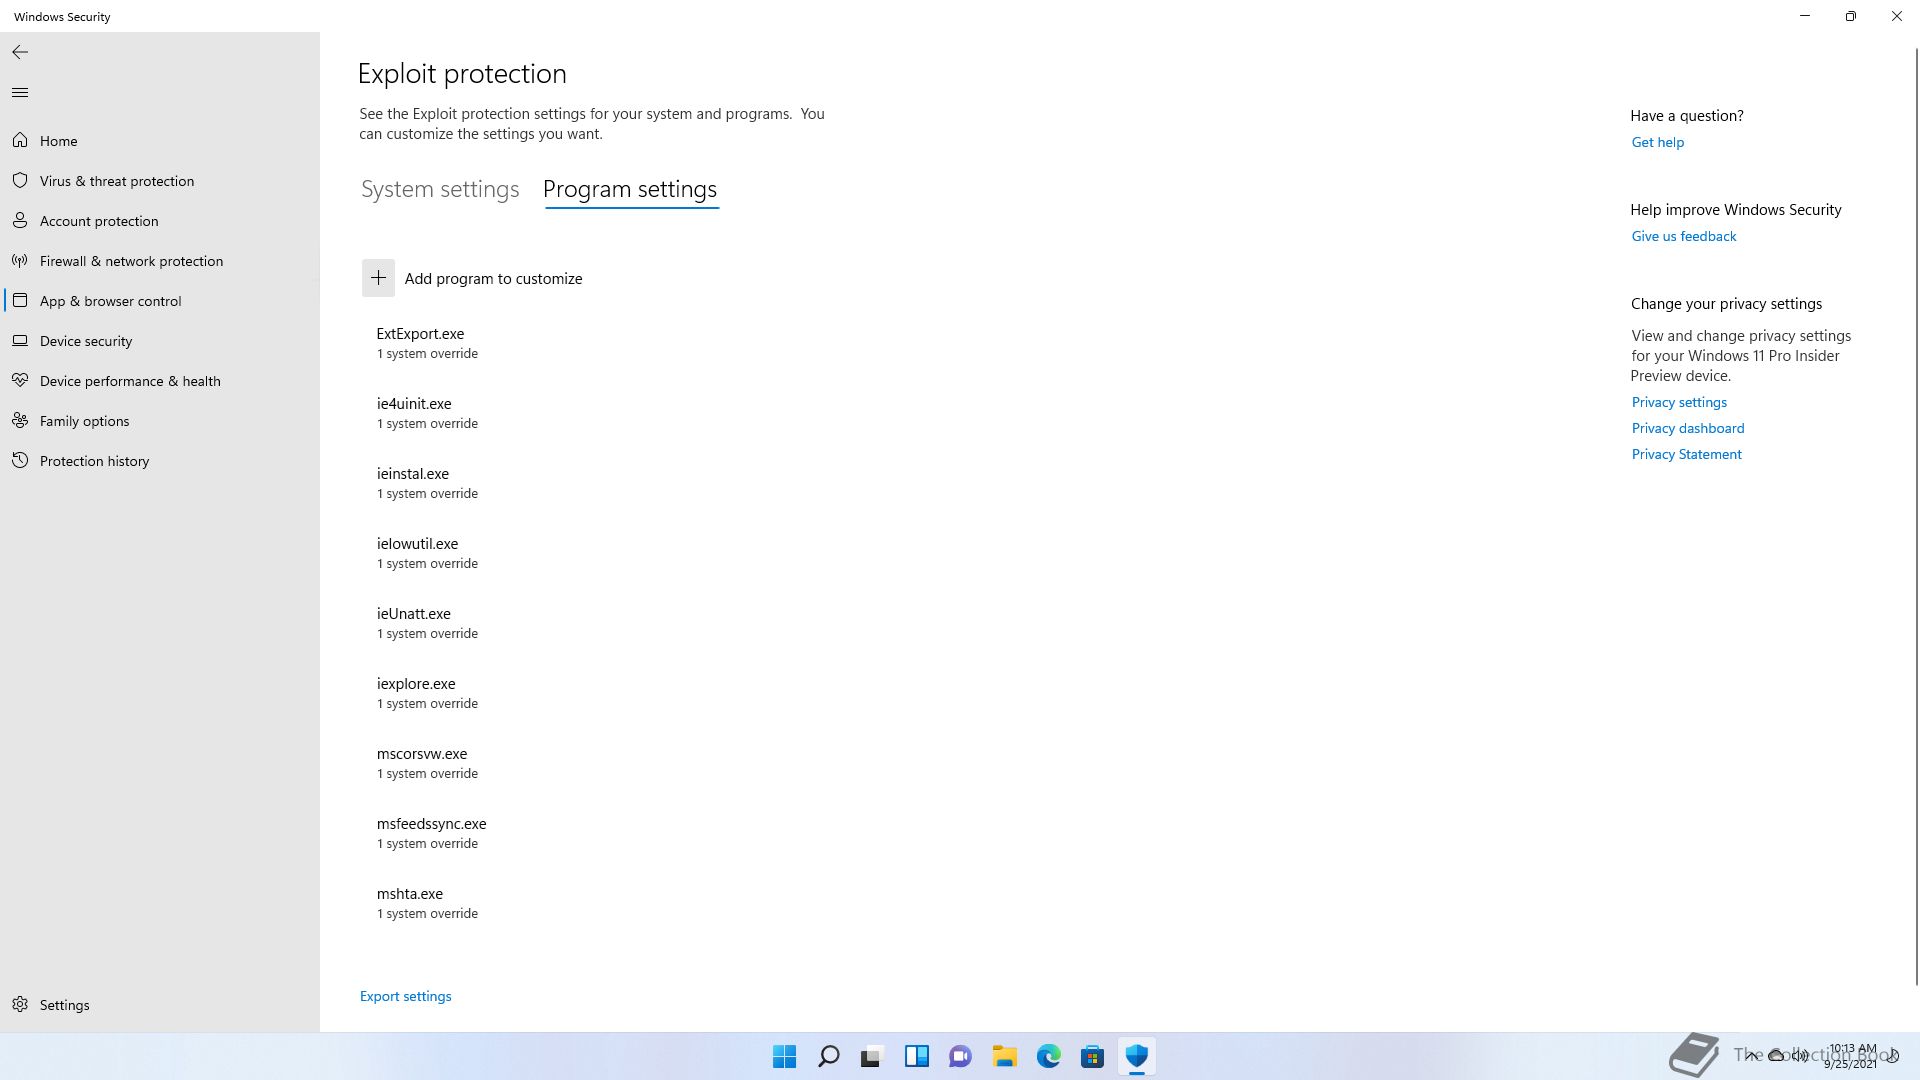The width and height of the screenshot is (1920, 1080).
Task: Launch Microsoft Edge from taskbar
Action: (x=1048, y=1056)
